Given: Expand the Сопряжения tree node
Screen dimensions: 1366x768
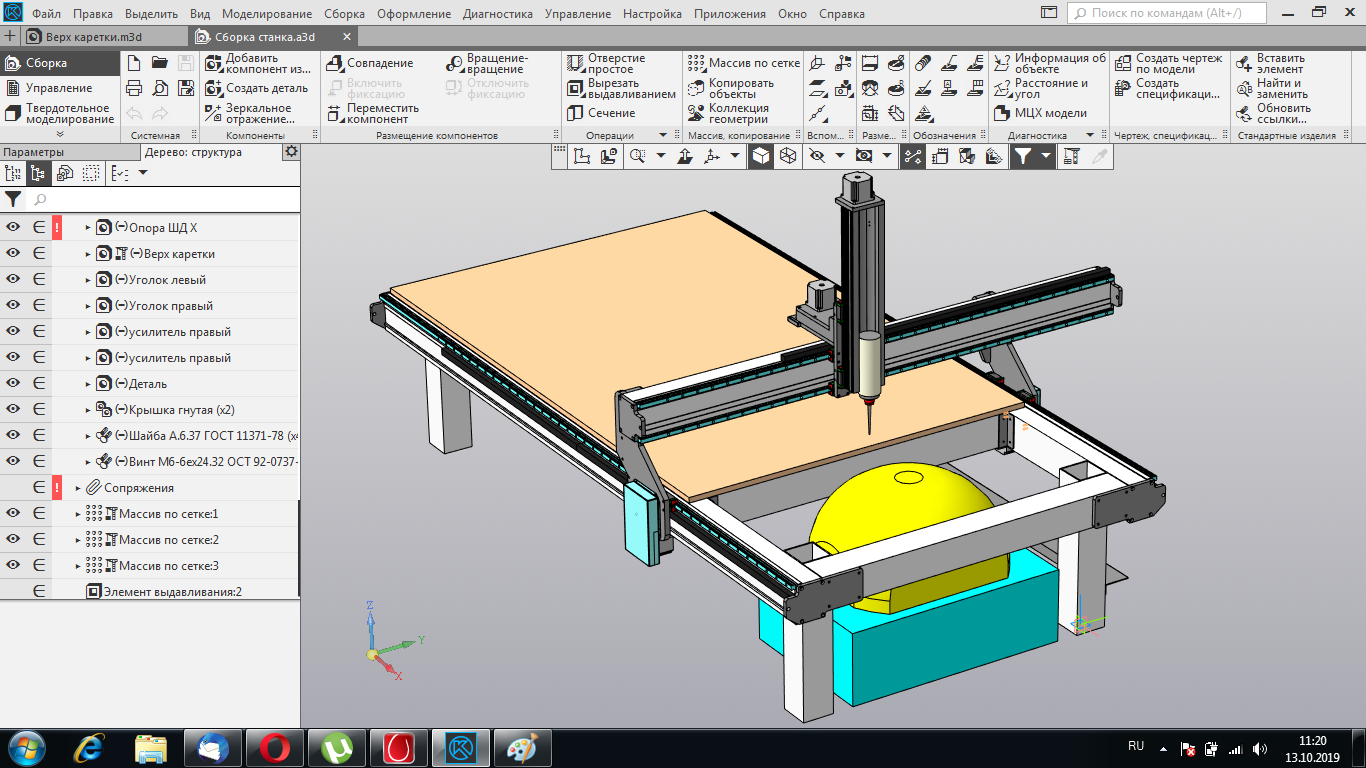Looking at the screenshot, I should [x=78, y=488].
